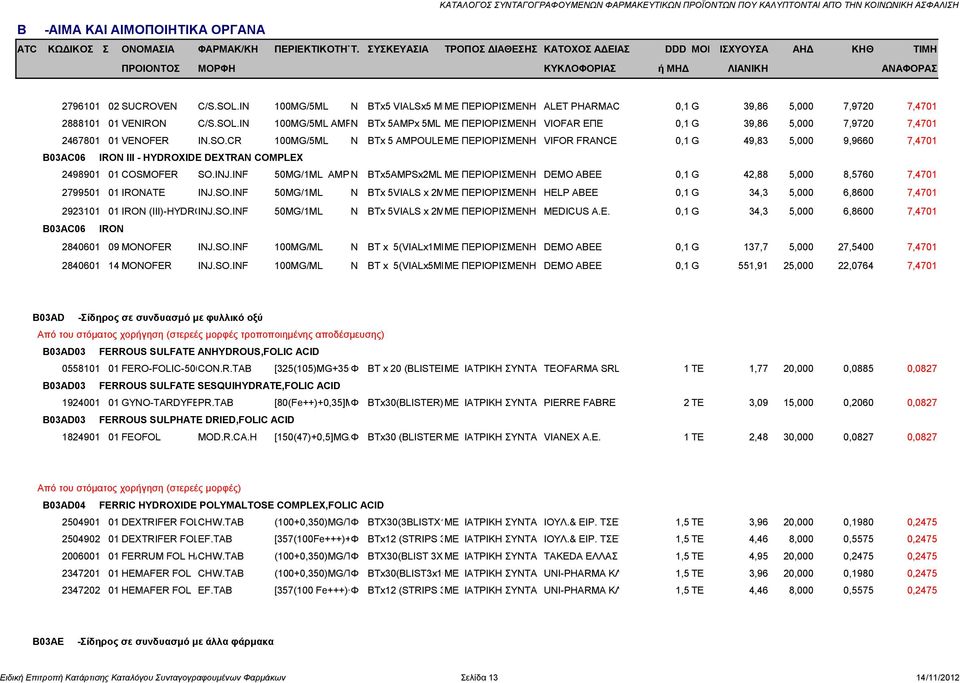Click the KHΘ value 27,5400
This screenshot has width=960, height=683.
[855, 247]
